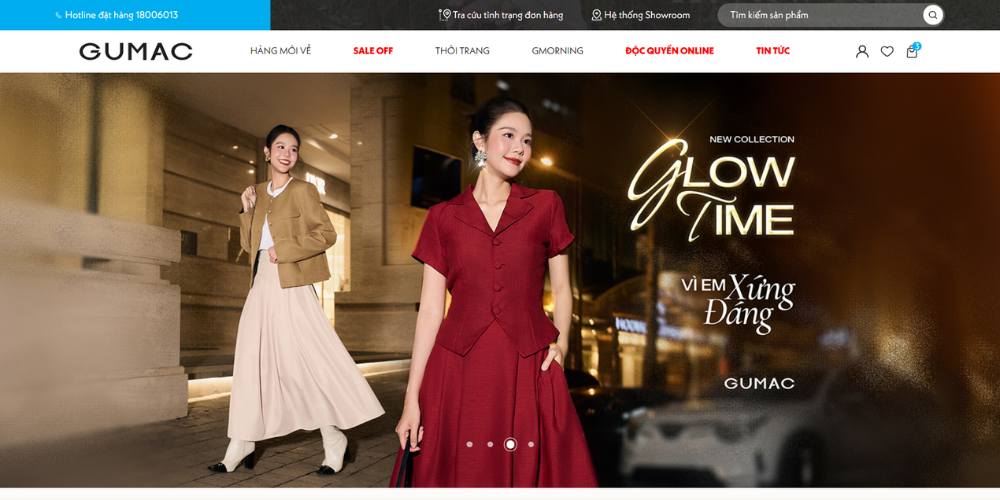Click the NEW COLLECTION banner text

click(x=752, y=139)
